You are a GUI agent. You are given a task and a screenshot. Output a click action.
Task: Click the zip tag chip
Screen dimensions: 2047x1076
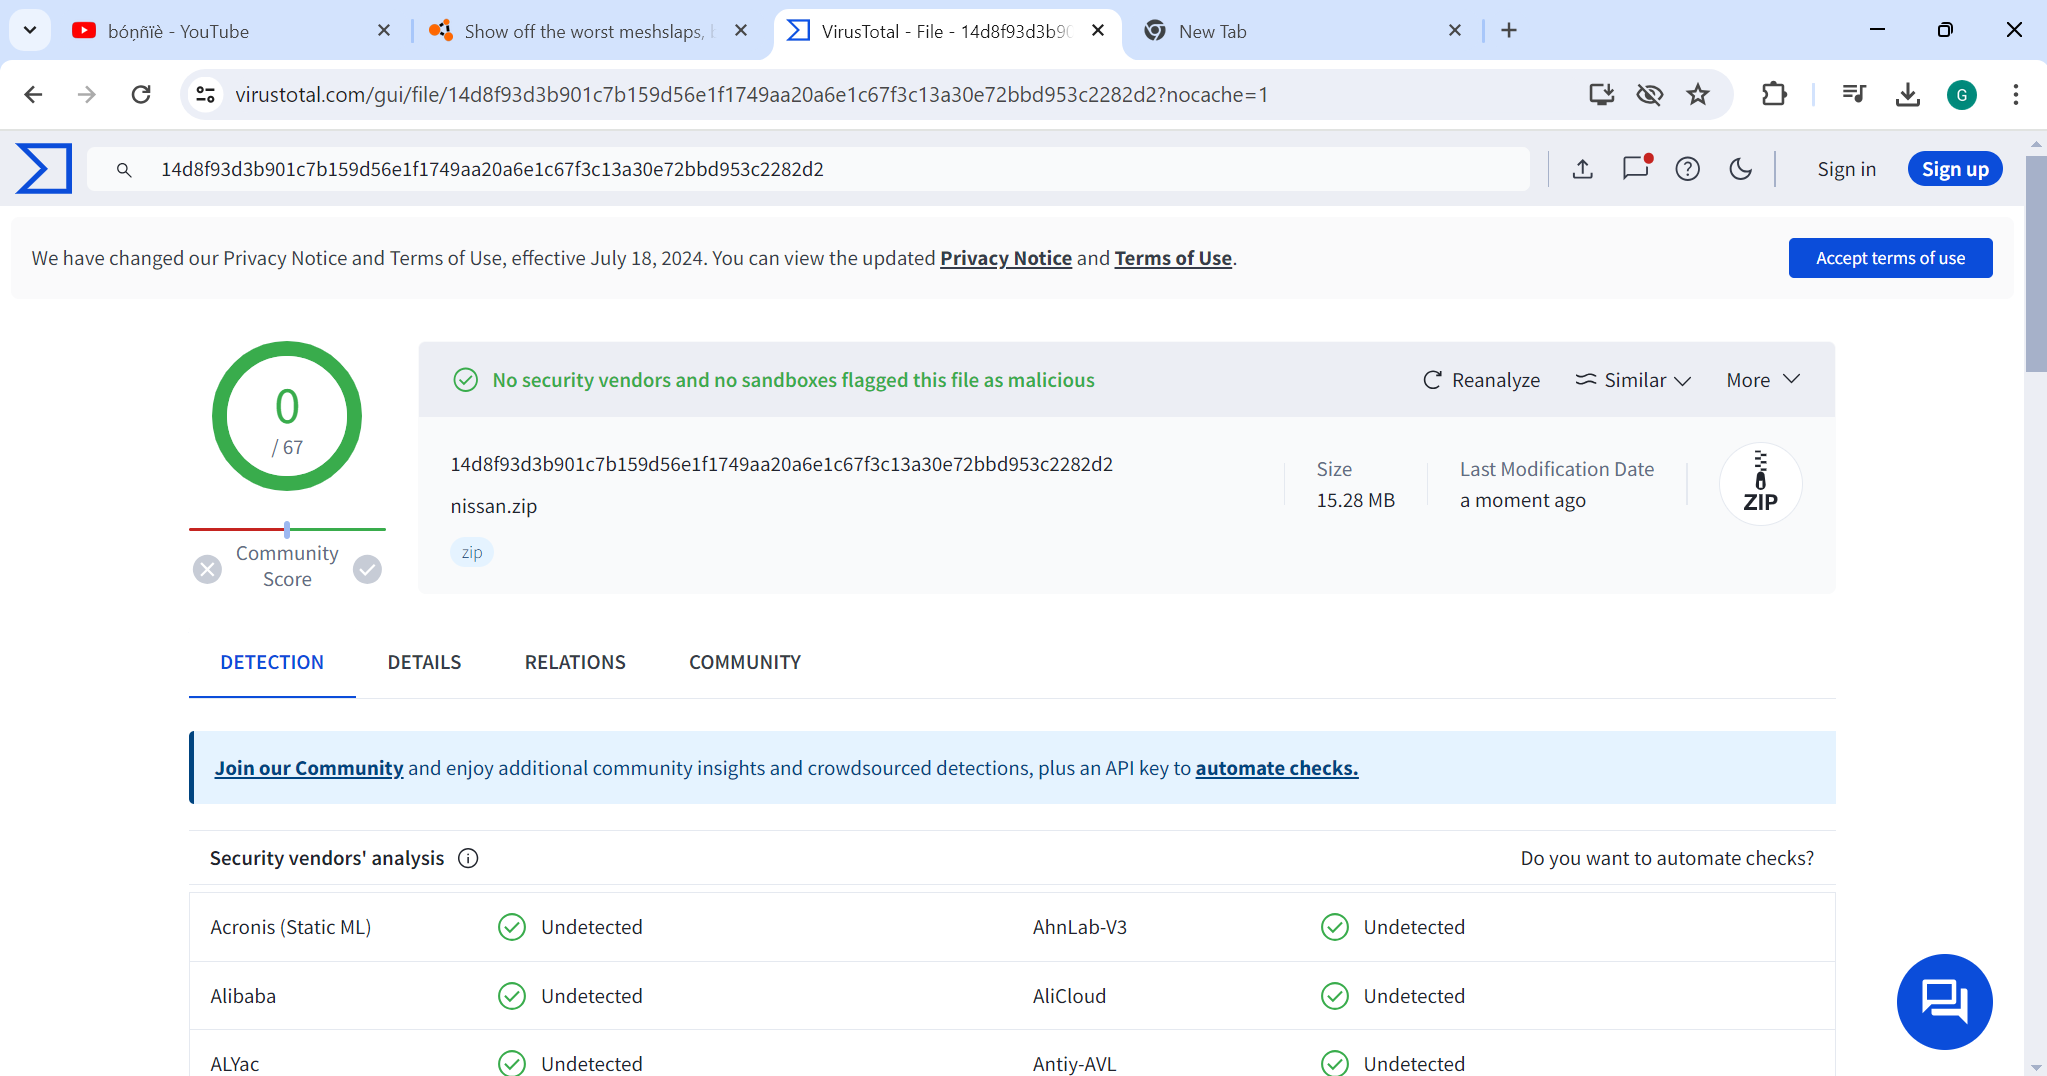coord(472,552)
